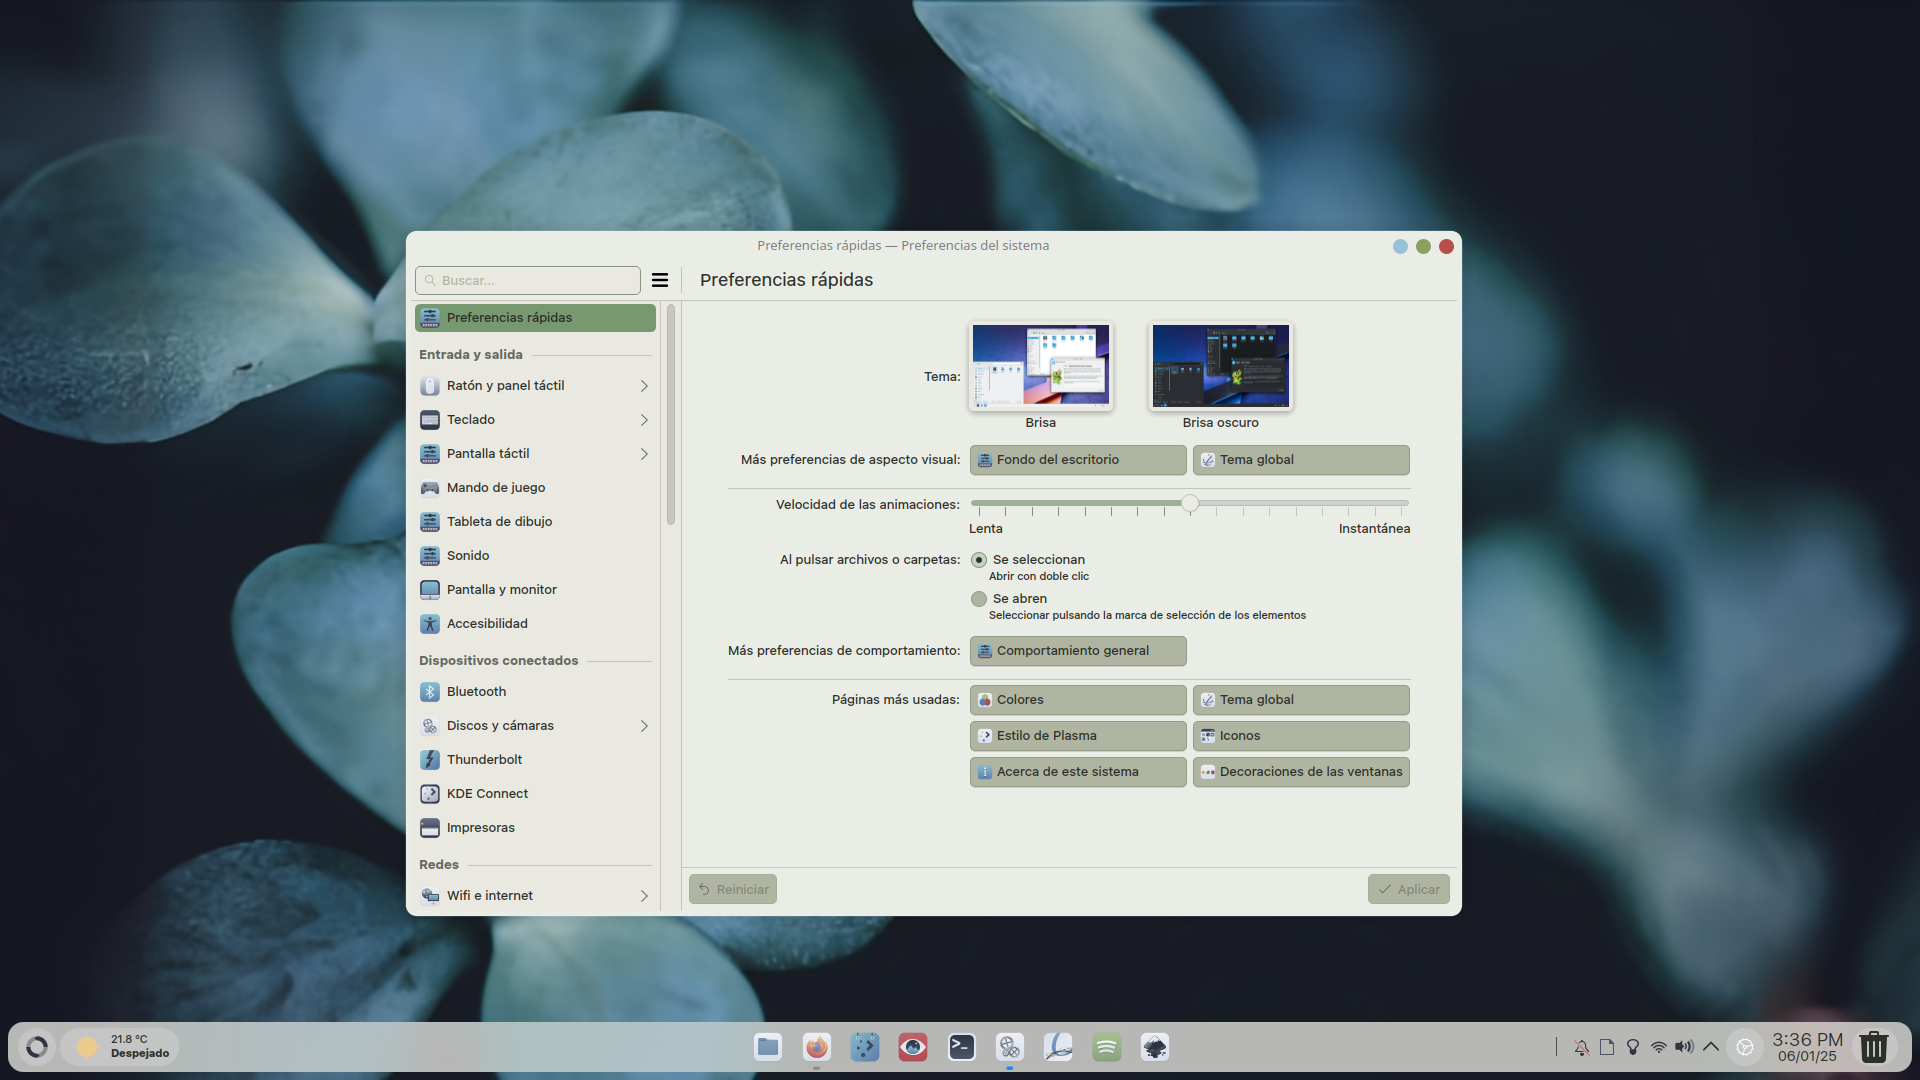The width and height of the screenshot is (1920, 1080).
Task: Select the Brisa oscuro theme thumbnail
Action: click(1221, 366)
